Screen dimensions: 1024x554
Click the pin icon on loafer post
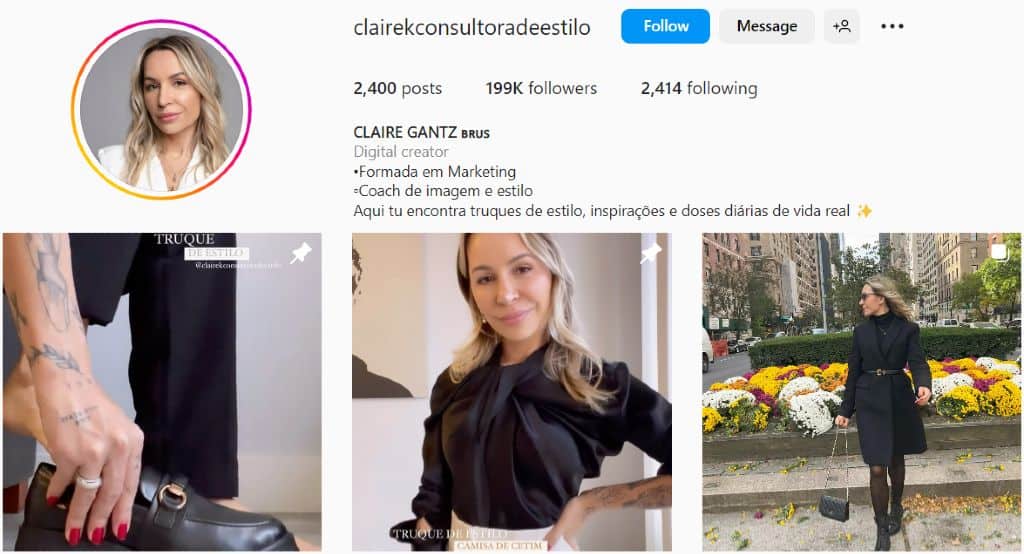point(301,253)
